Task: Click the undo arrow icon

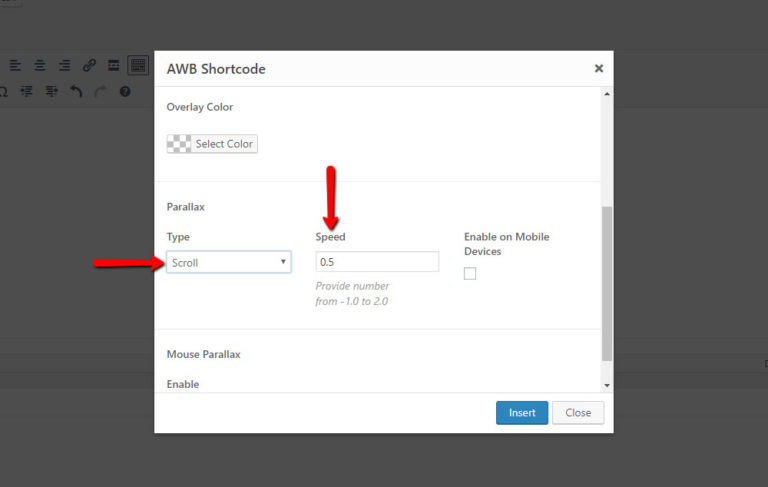Action: point(77,91)
